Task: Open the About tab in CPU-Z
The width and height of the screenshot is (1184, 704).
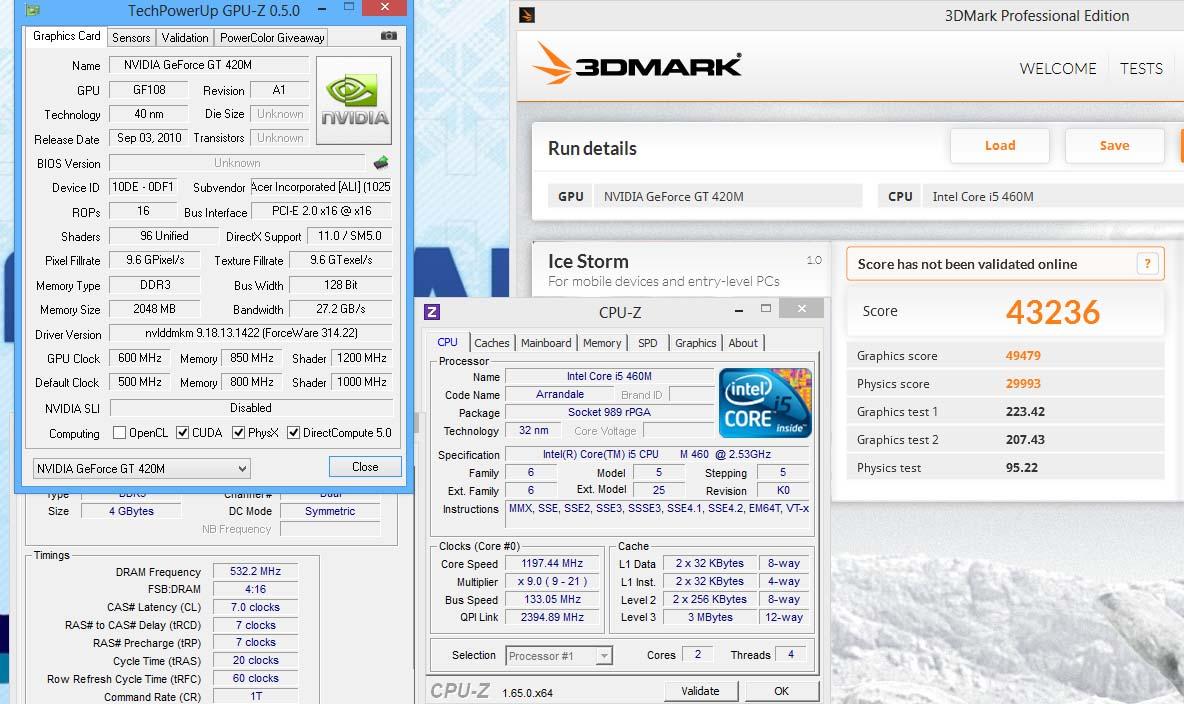Action: pos(743,343)
